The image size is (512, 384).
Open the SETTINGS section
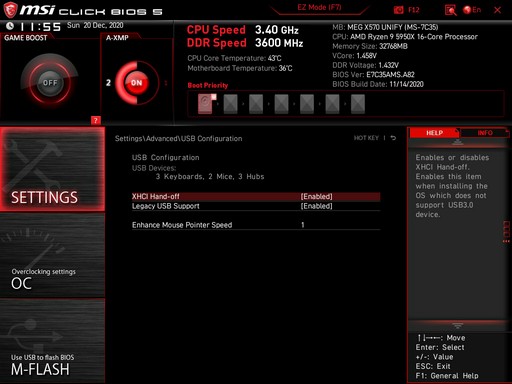point(52,169)
